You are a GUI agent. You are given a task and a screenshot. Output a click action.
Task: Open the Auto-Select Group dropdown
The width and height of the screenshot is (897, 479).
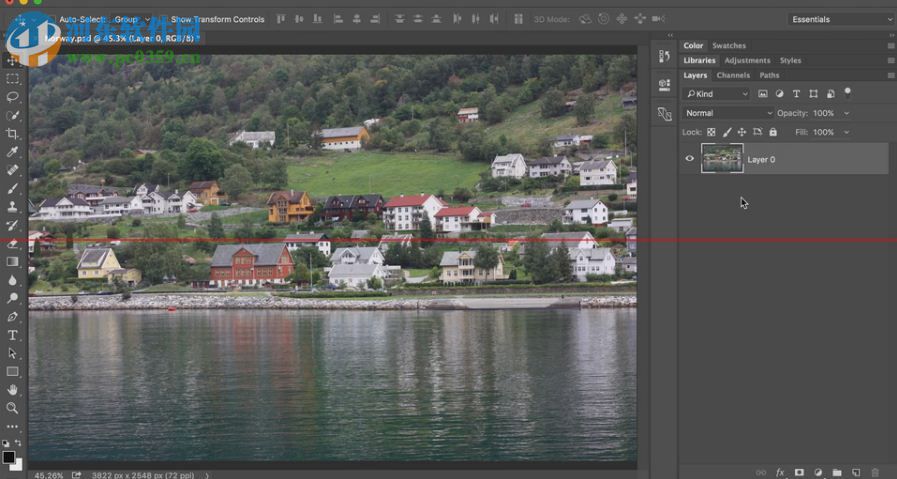point(132,19)
